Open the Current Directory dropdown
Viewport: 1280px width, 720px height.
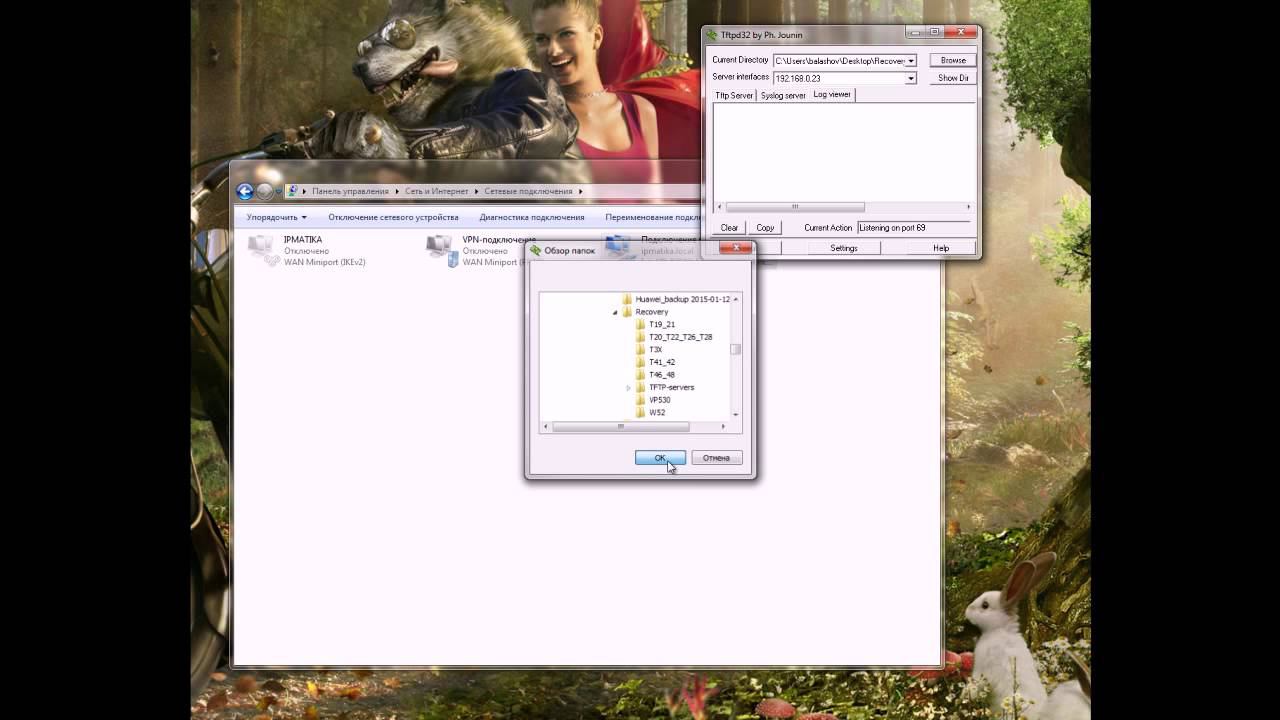(x=911, y=61)
